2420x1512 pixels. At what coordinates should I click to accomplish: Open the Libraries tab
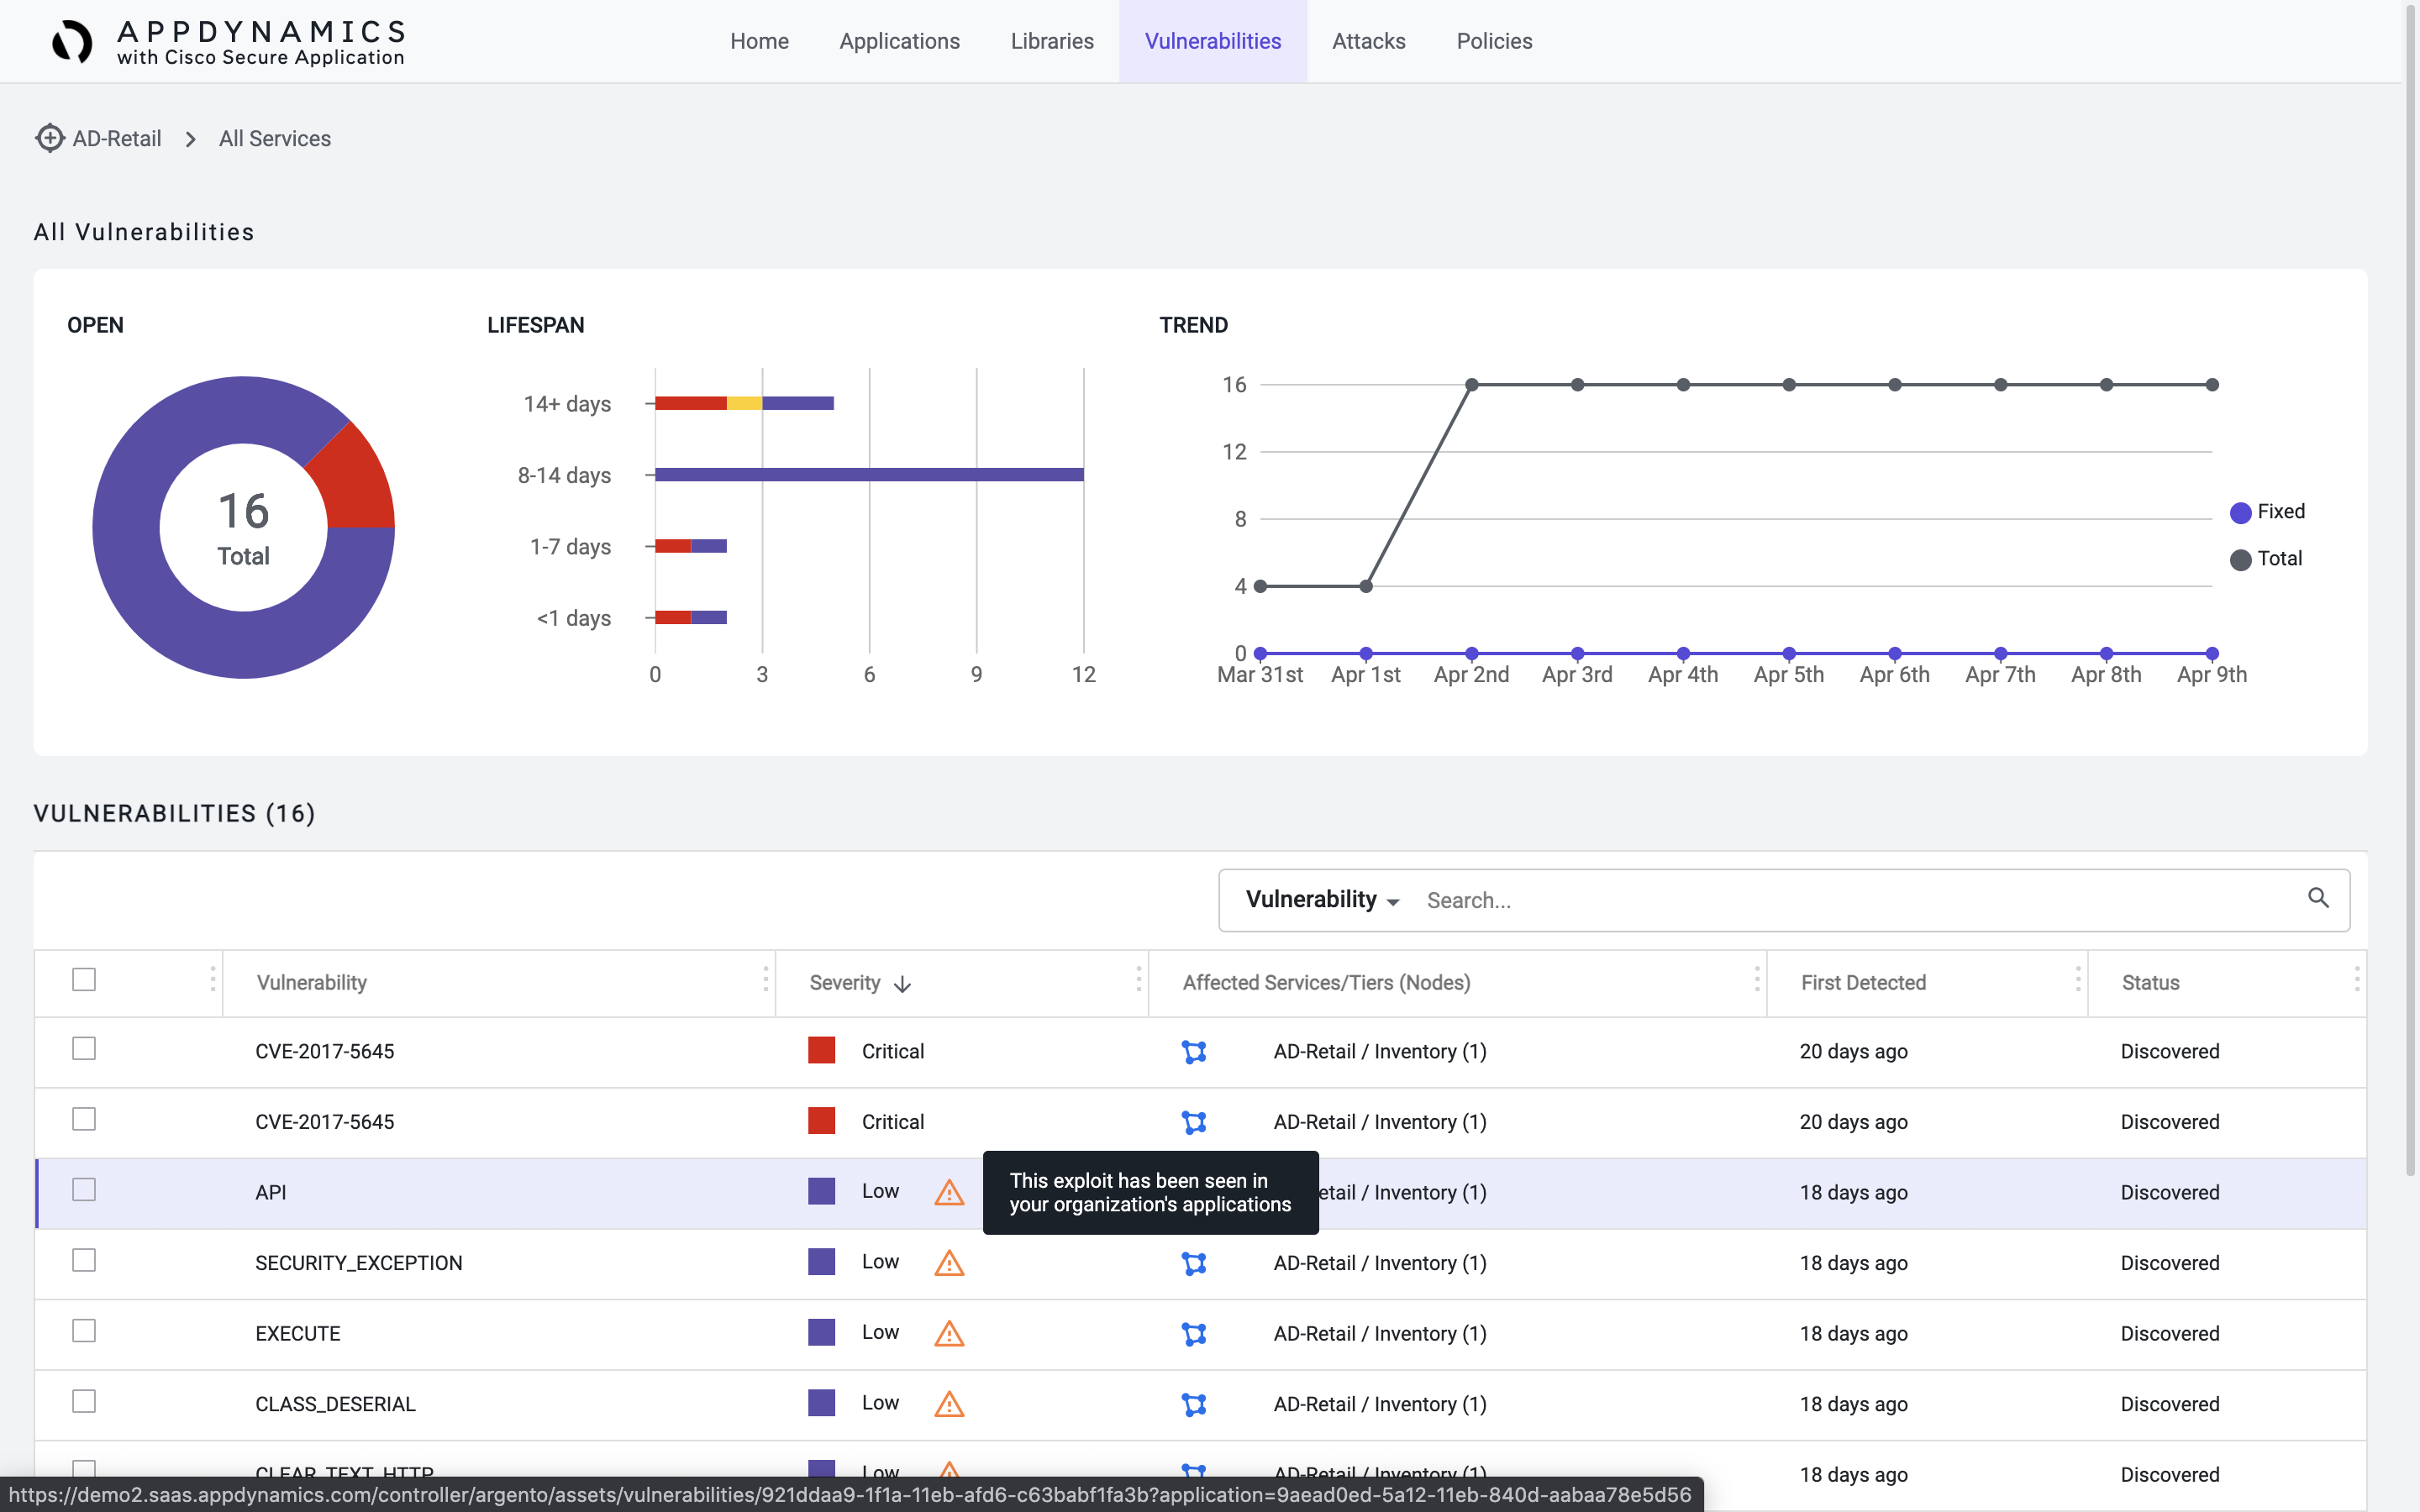(x=1052, y=41)
